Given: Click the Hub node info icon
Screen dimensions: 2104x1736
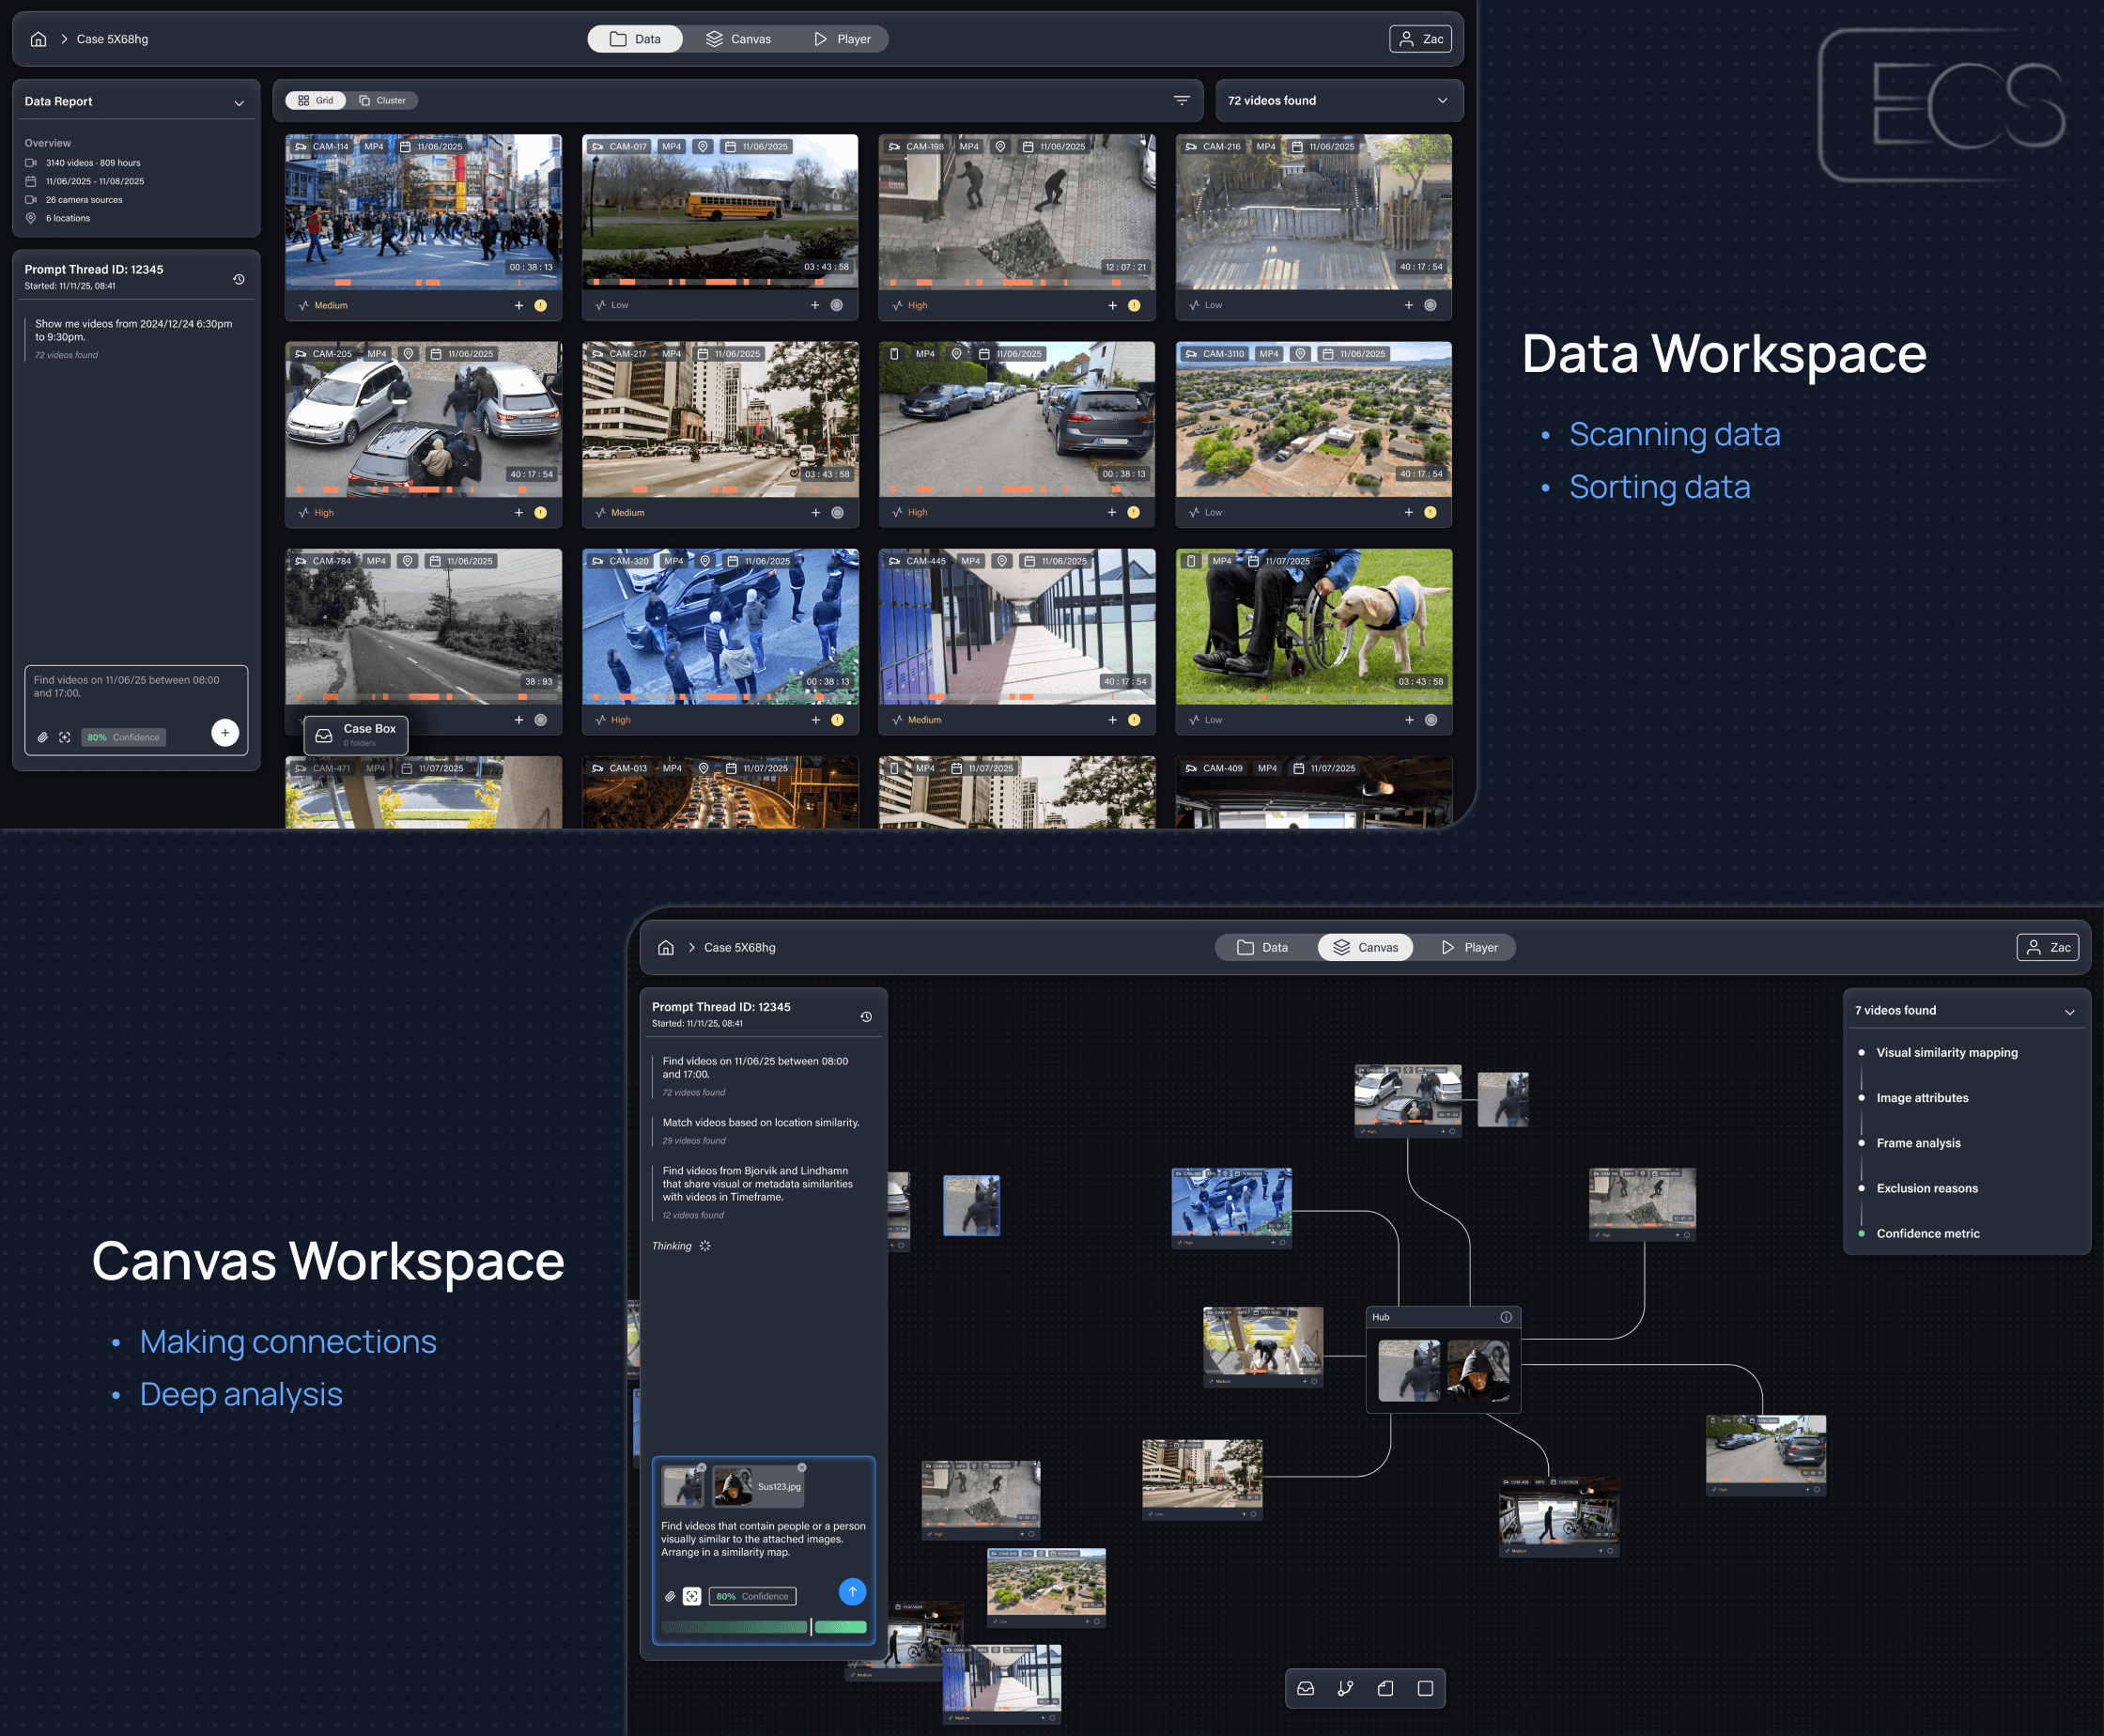Looking at the screenshot, I should pos(1505,1317).
